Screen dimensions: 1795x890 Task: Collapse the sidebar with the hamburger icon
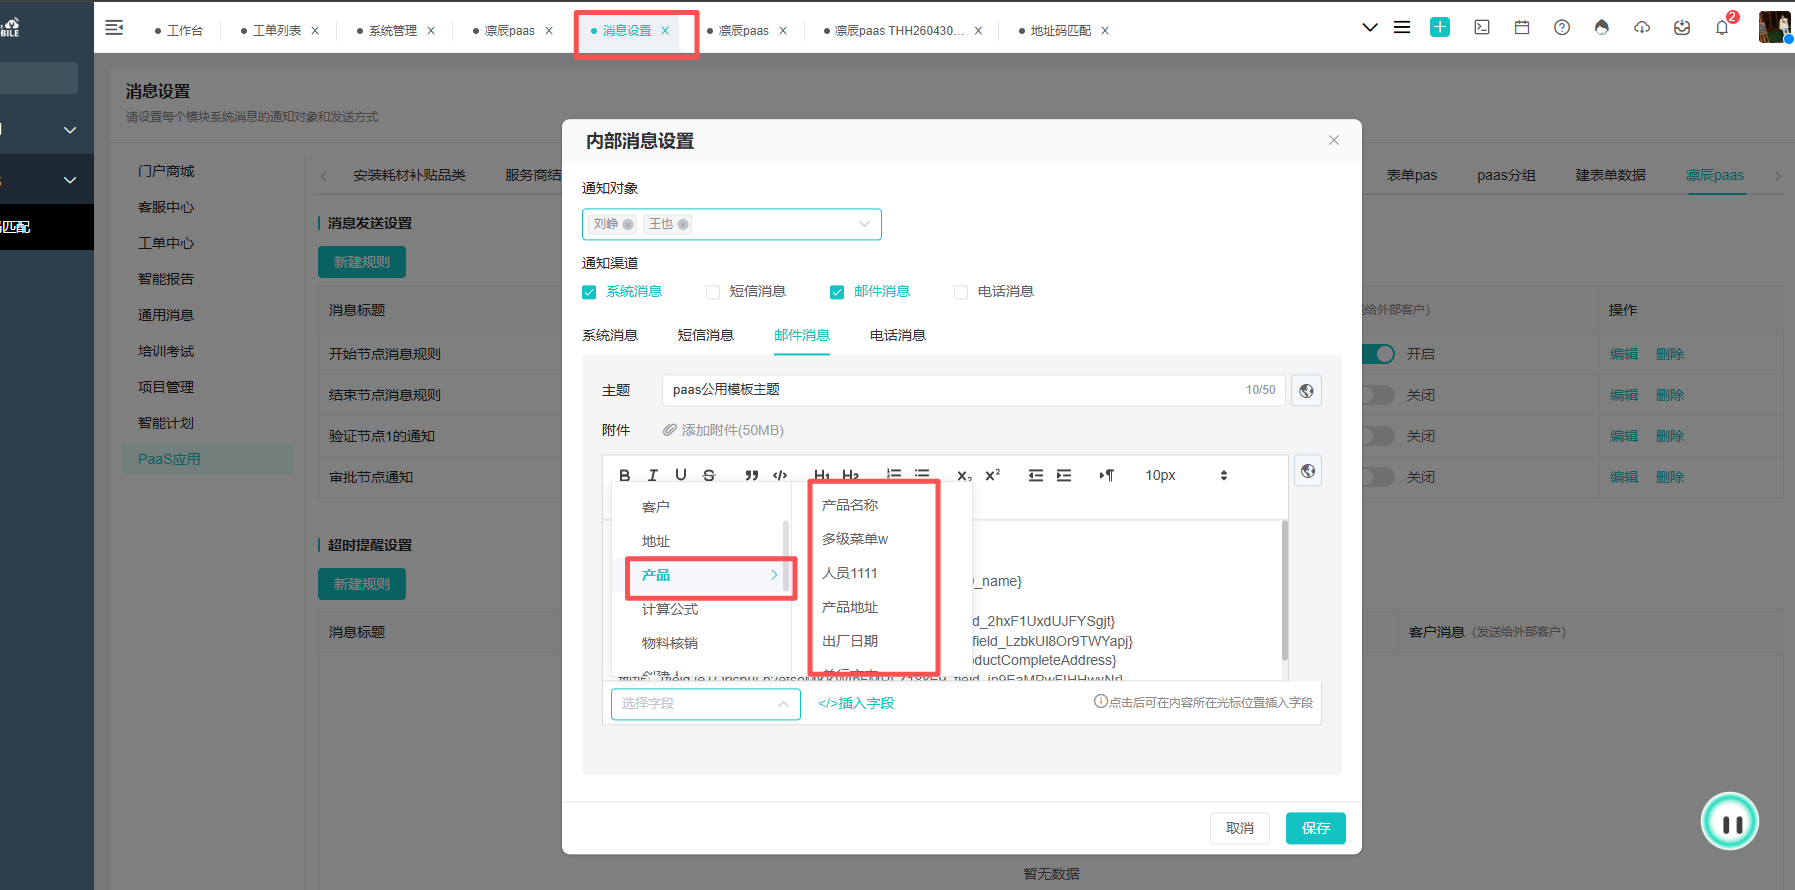pyautogui.click(x=115, y=28)
